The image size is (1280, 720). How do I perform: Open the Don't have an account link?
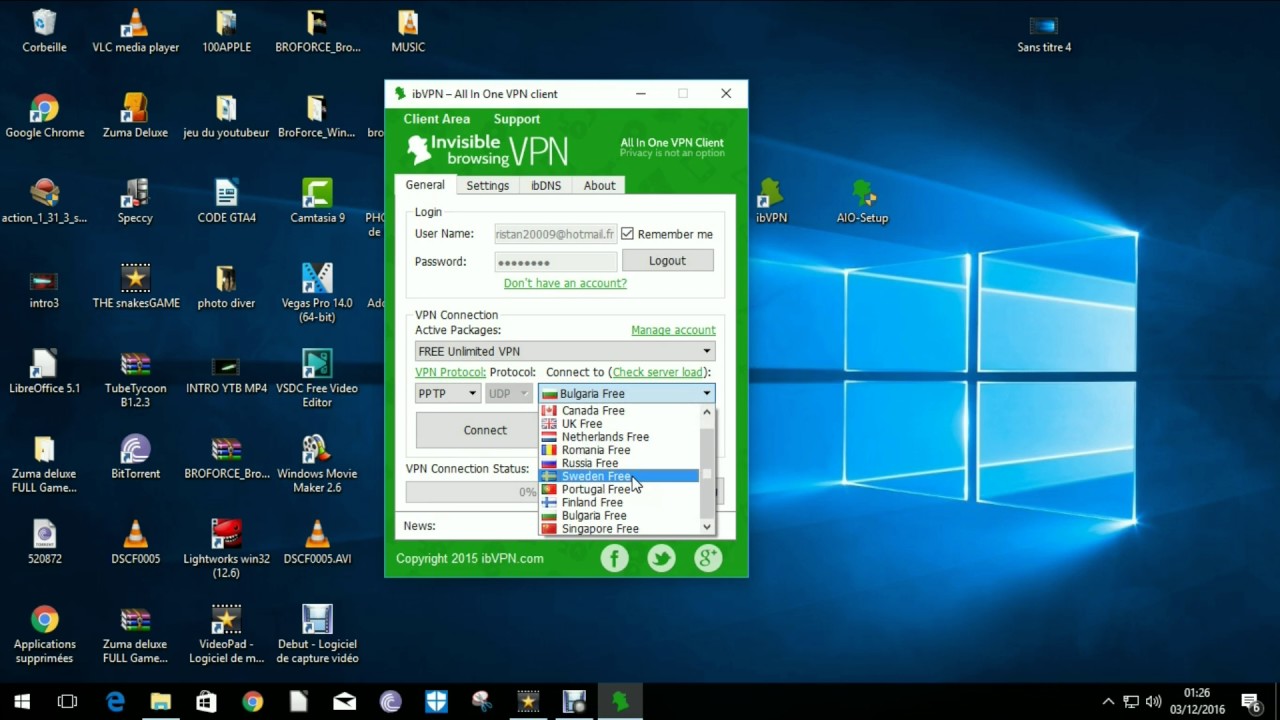coord(565,283)
